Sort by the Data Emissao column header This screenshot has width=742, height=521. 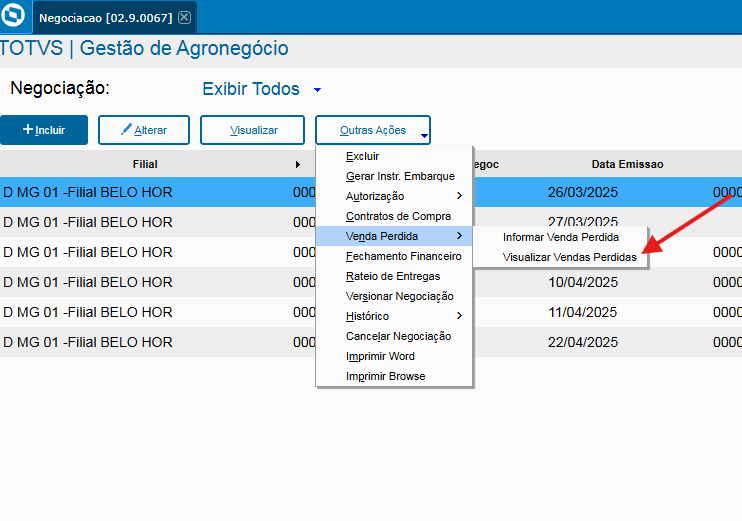click(627, 164)
